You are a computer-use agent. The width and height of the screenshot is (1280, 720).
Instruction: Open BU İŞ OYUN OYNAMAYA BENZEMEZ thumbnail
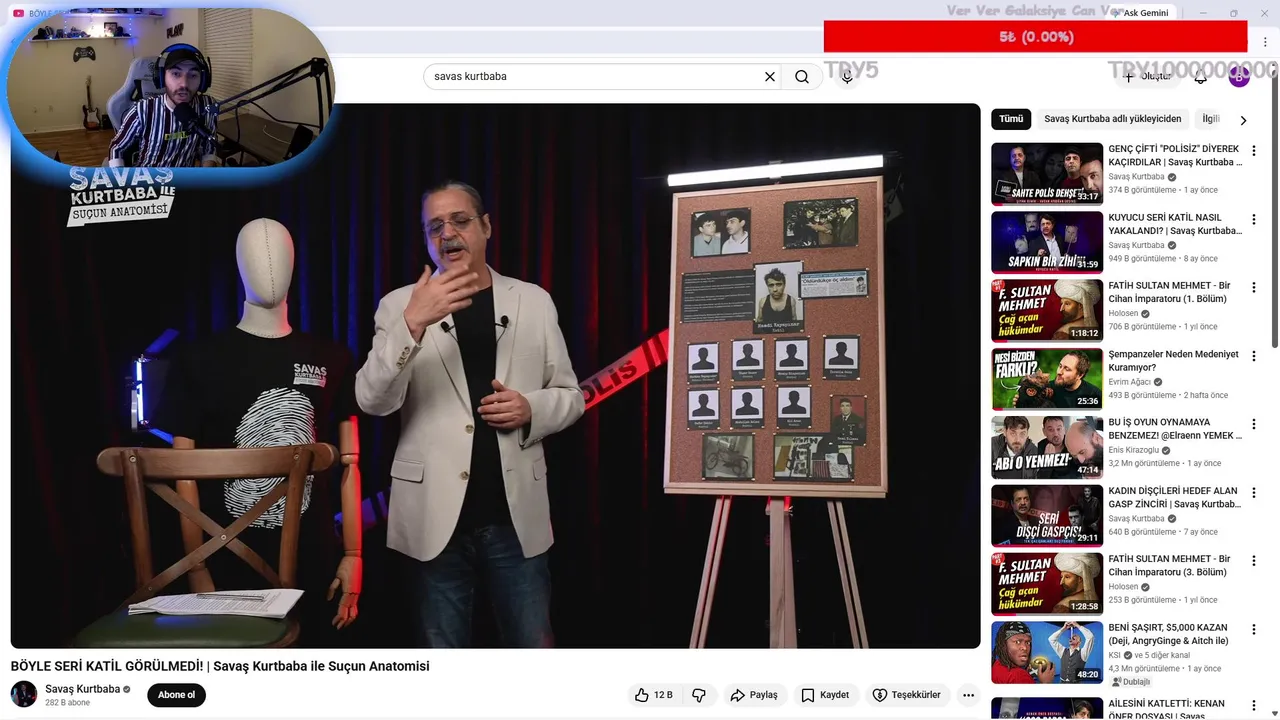[1047, 448]
